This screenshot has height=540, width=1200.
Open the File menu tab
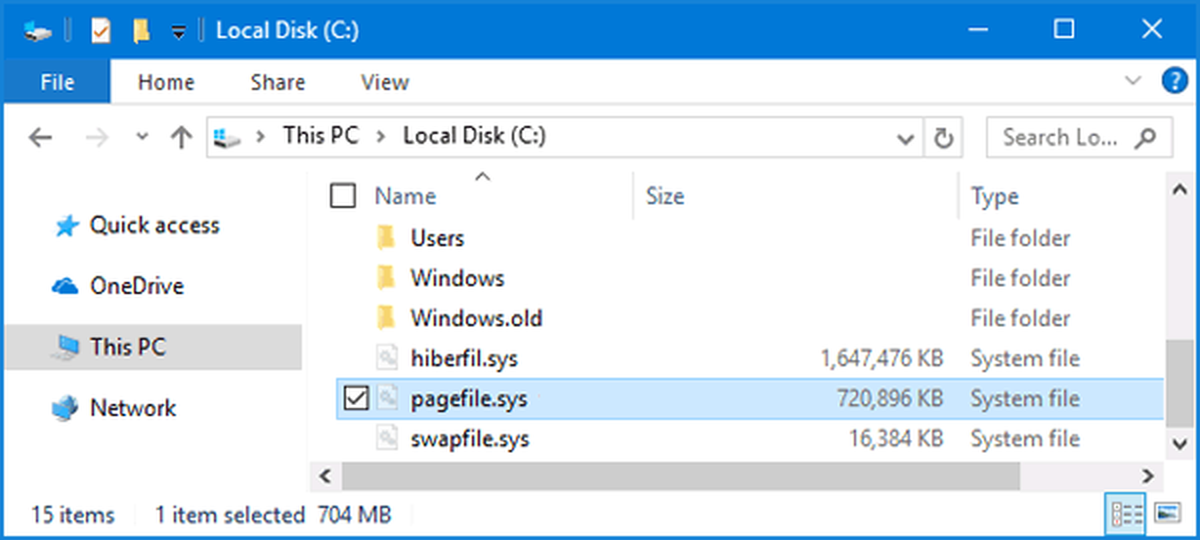click(x=58, y=83)
